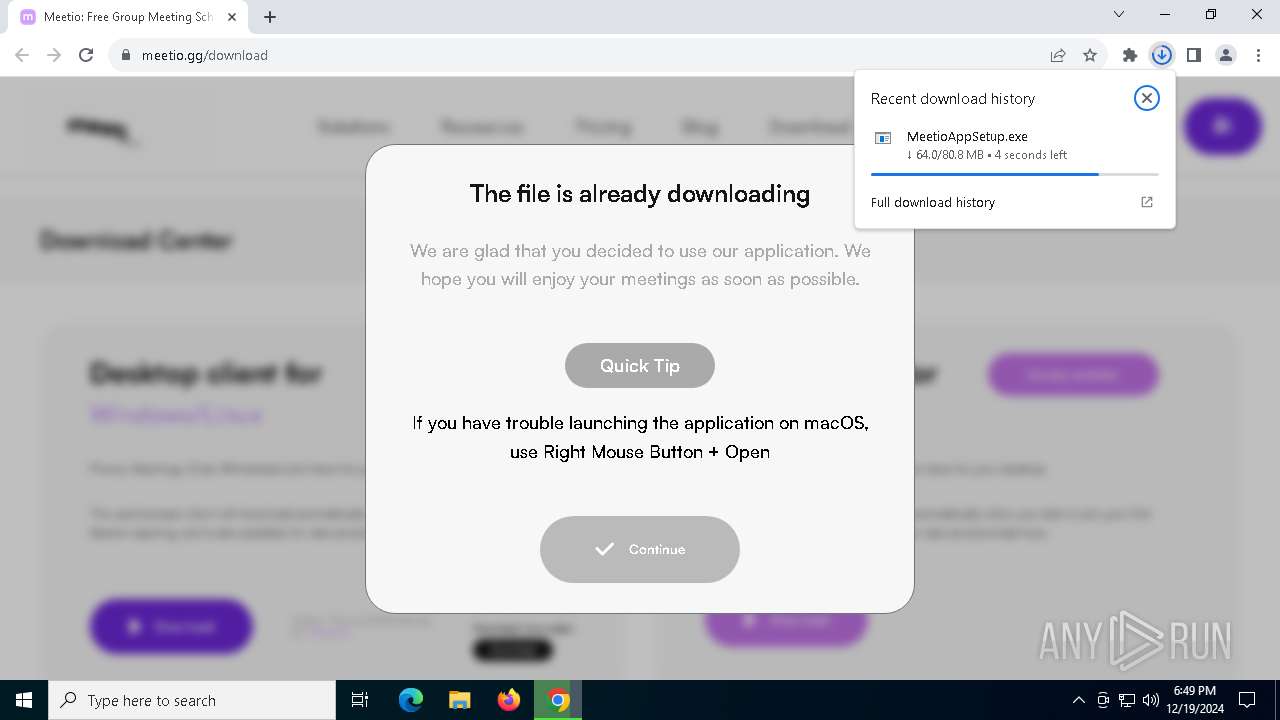View site information lock icon
The height and width of the screenshot is (720, 1280).
click(126, 55)
